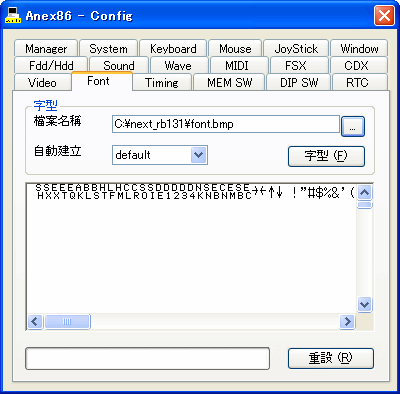
Task: Open the Timing tab
Action: point(162,82)
